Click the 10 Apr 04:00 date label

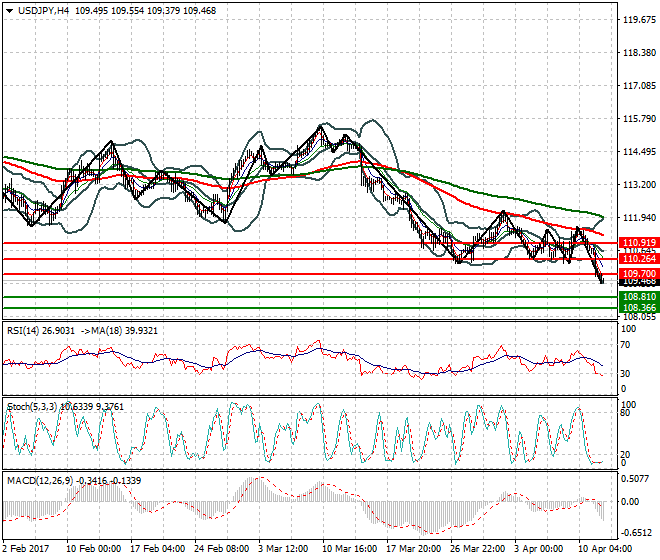pos(605,548)
